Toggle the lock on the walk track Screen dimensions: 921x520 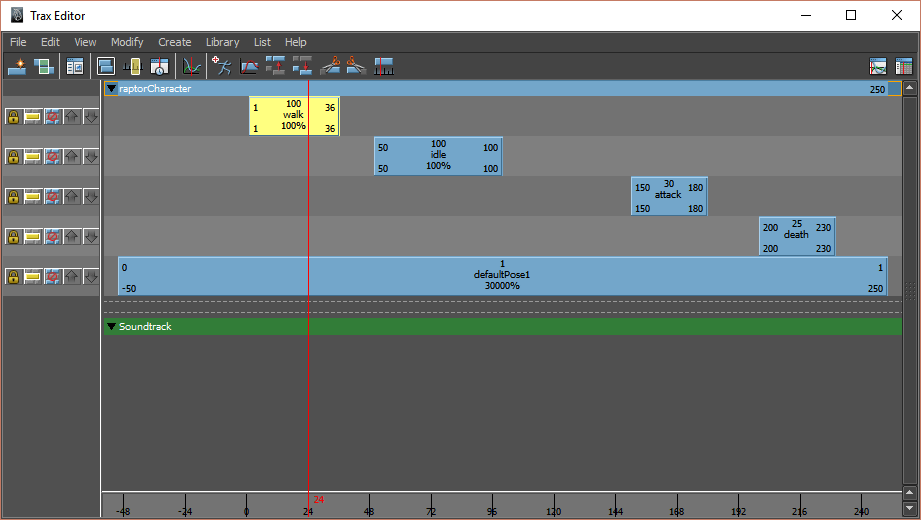click(x=13, y=117)
